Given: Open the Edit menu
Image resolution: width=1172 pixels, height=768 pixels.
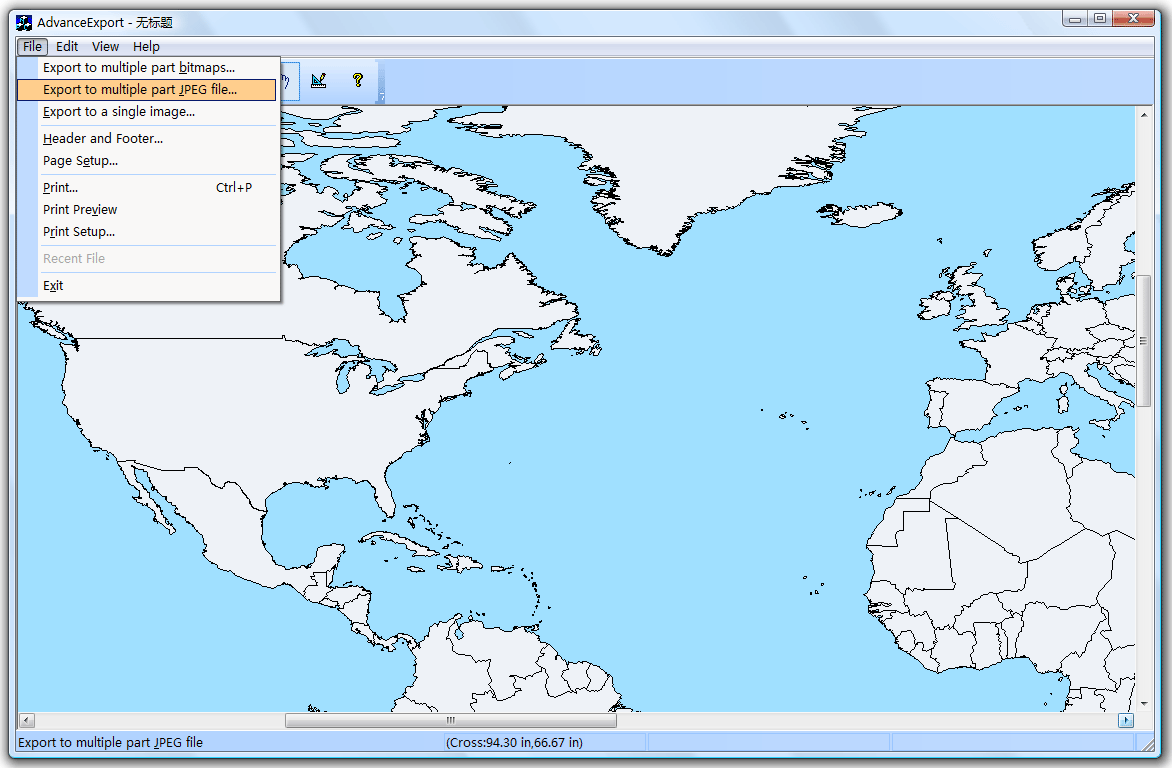Looking at the screenshot, I should tap(66, 46).
